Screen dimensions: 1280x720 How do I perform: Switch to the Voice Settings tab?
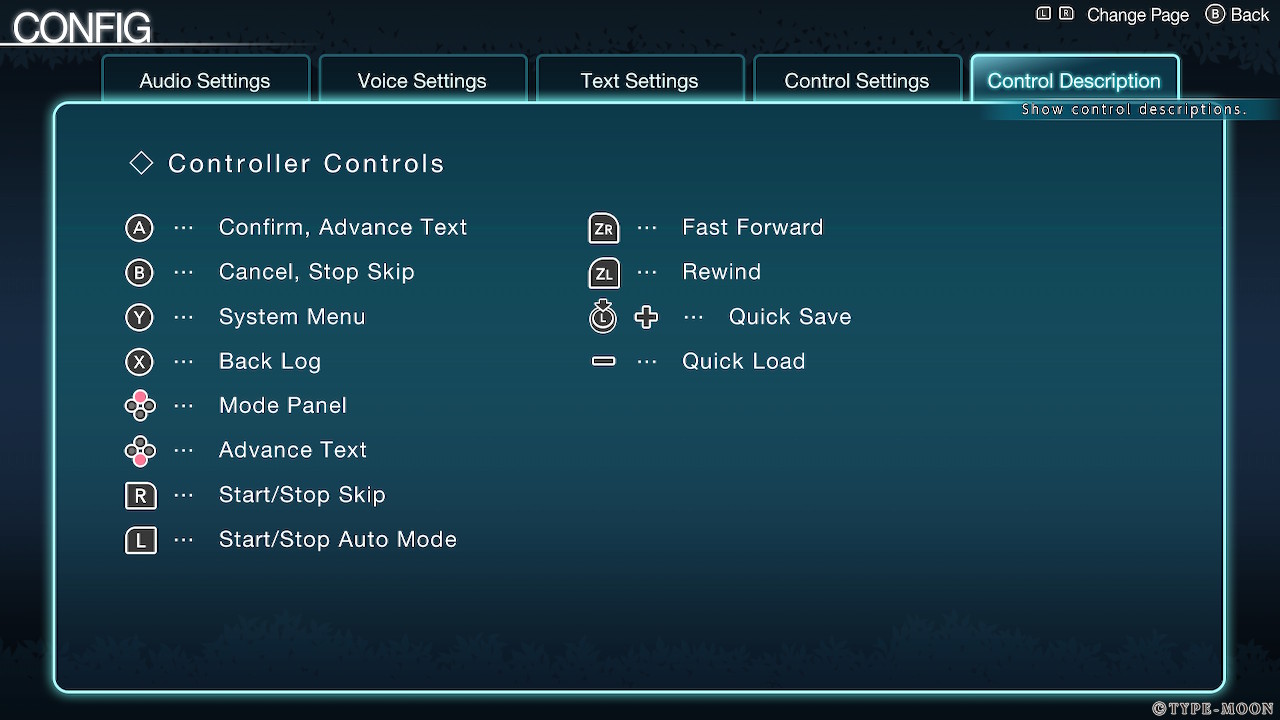coord(422,81)
